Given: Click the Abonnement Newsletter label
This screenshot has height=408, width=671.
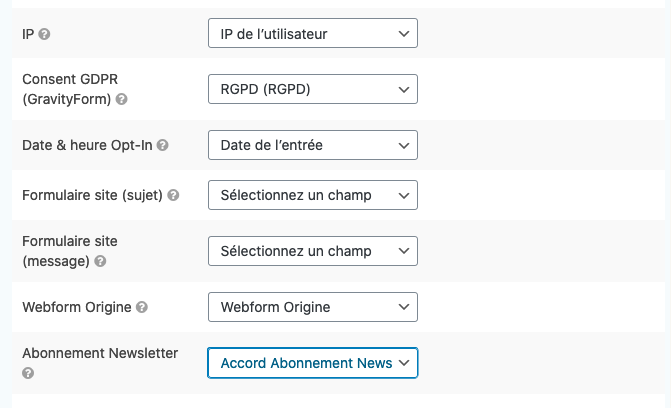Looking at the screenshot, I should (100, 353).
